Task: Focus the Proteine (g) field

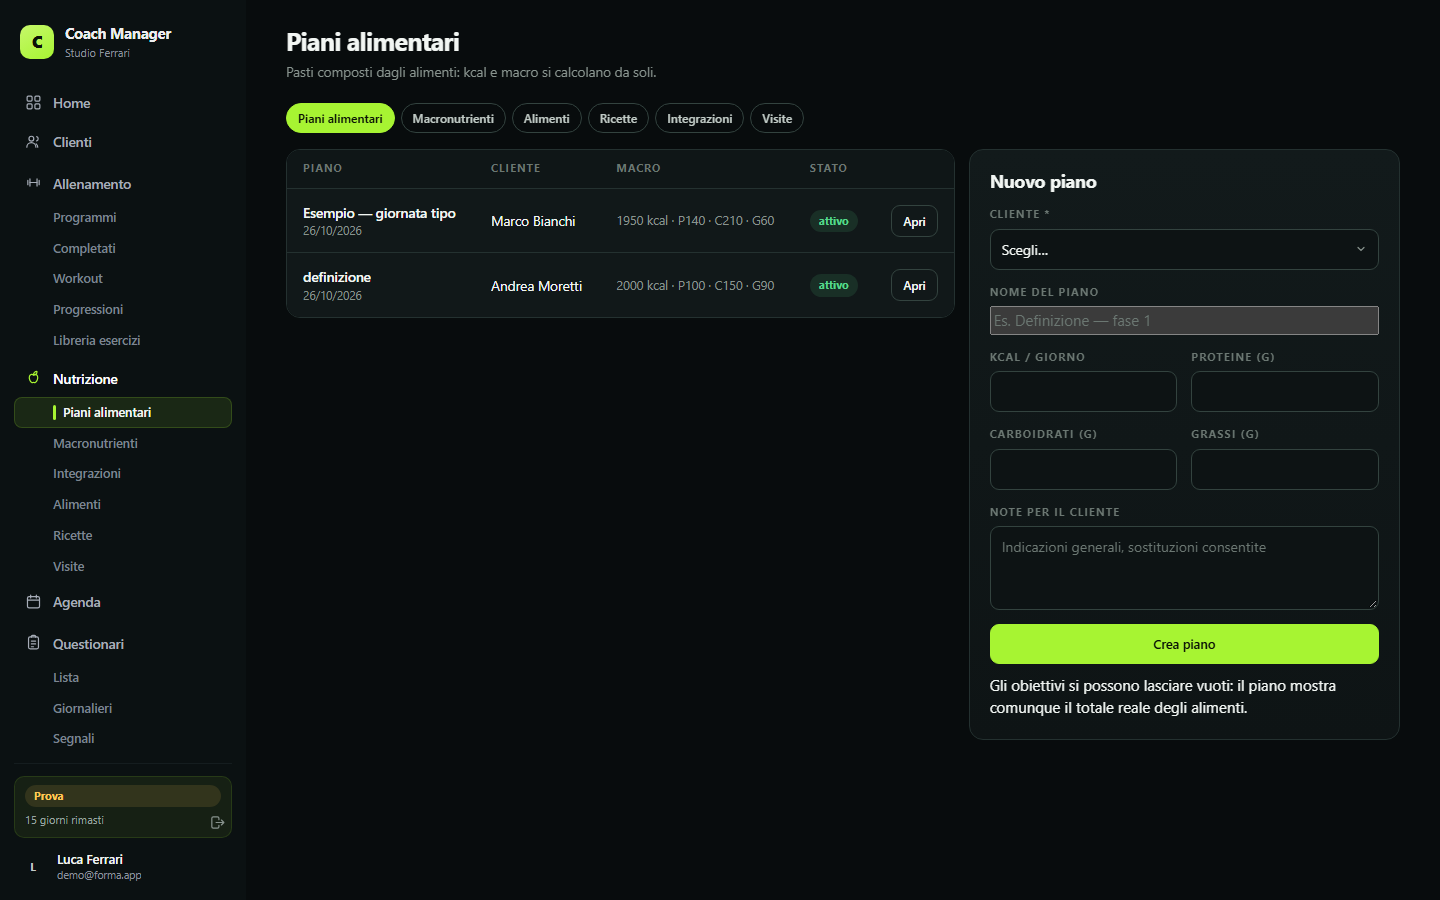Action: (1285, 392)
